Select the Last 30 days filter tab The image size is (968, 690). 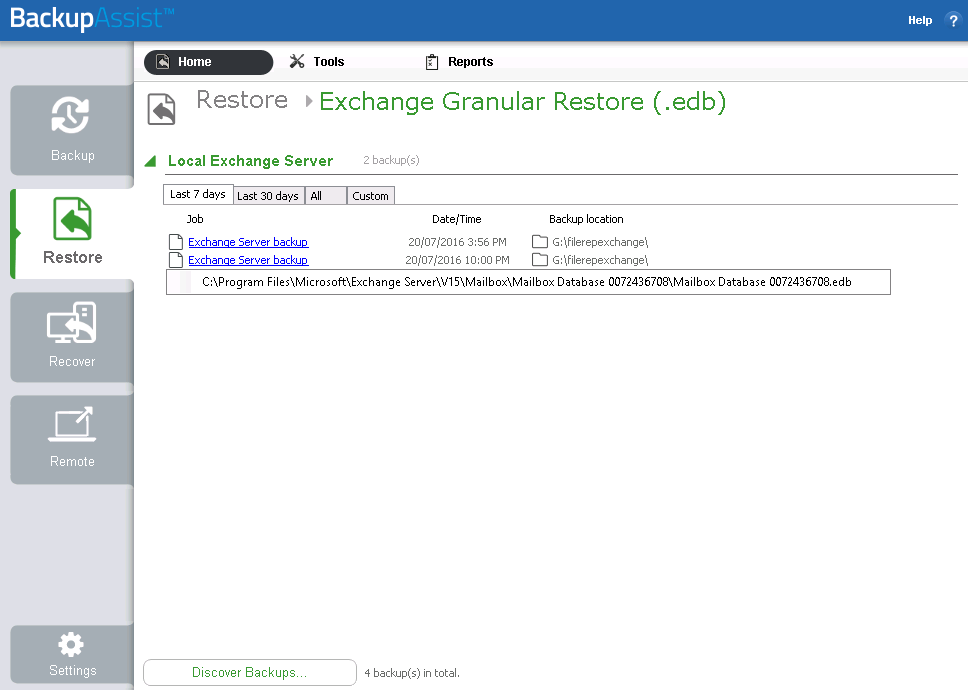click(268, 196)
